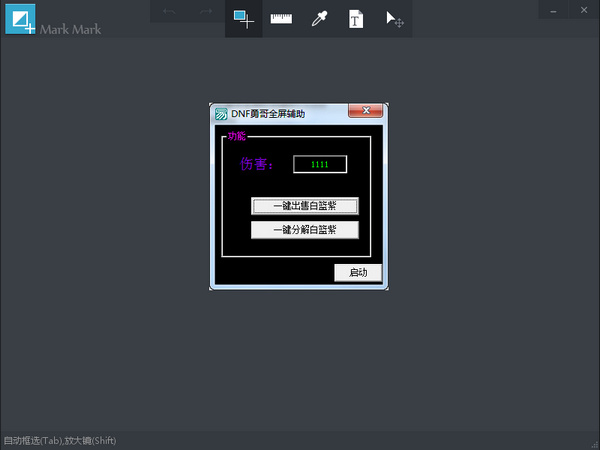Click the 启动 button
Image resolution: width=600 pixels, height=450 pixels.
click(357, 273)
